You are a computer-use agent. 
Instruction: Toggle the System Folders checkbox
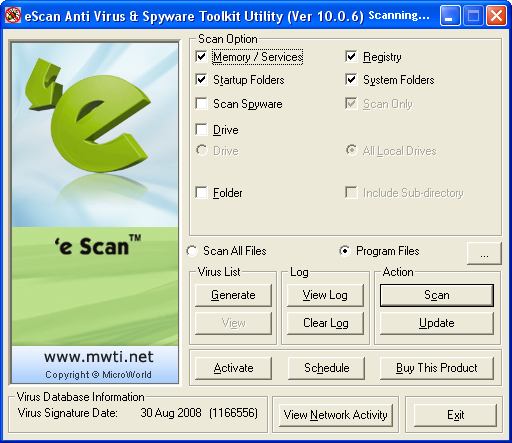(351, 79)
